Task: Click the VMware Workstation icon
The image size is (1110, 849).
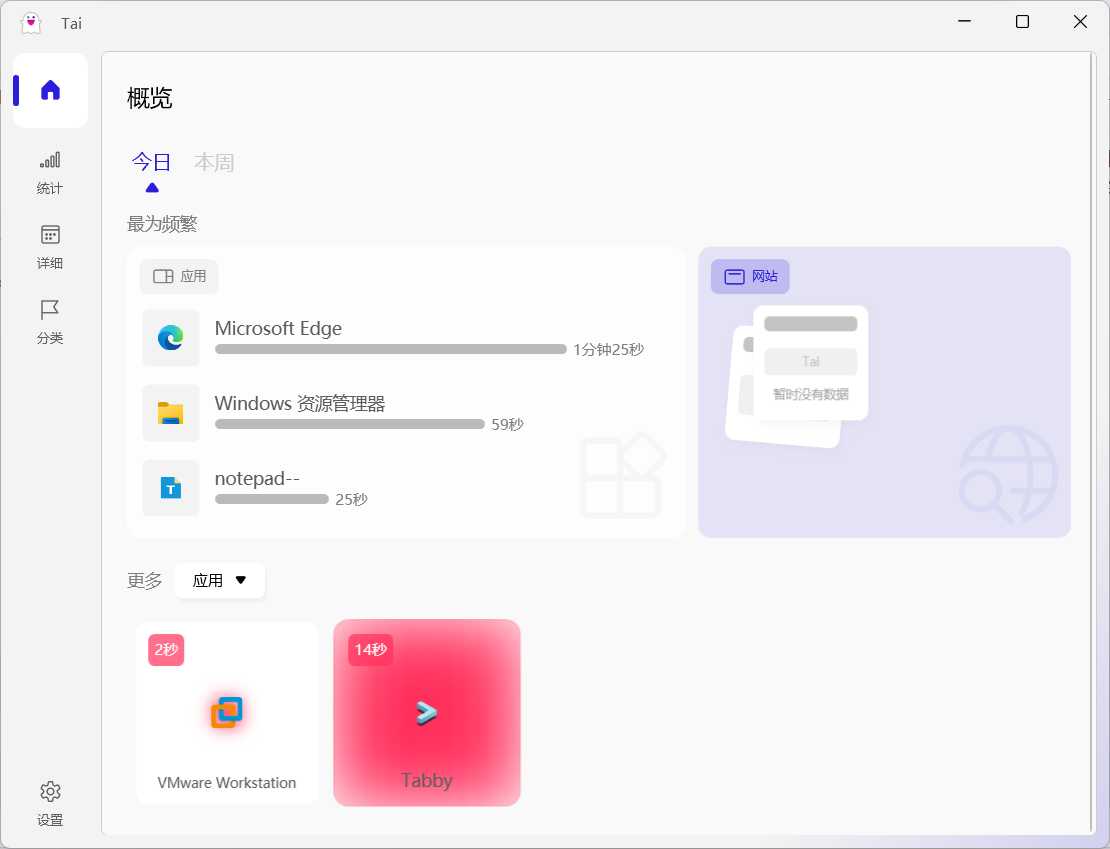Action: [227, 712]
